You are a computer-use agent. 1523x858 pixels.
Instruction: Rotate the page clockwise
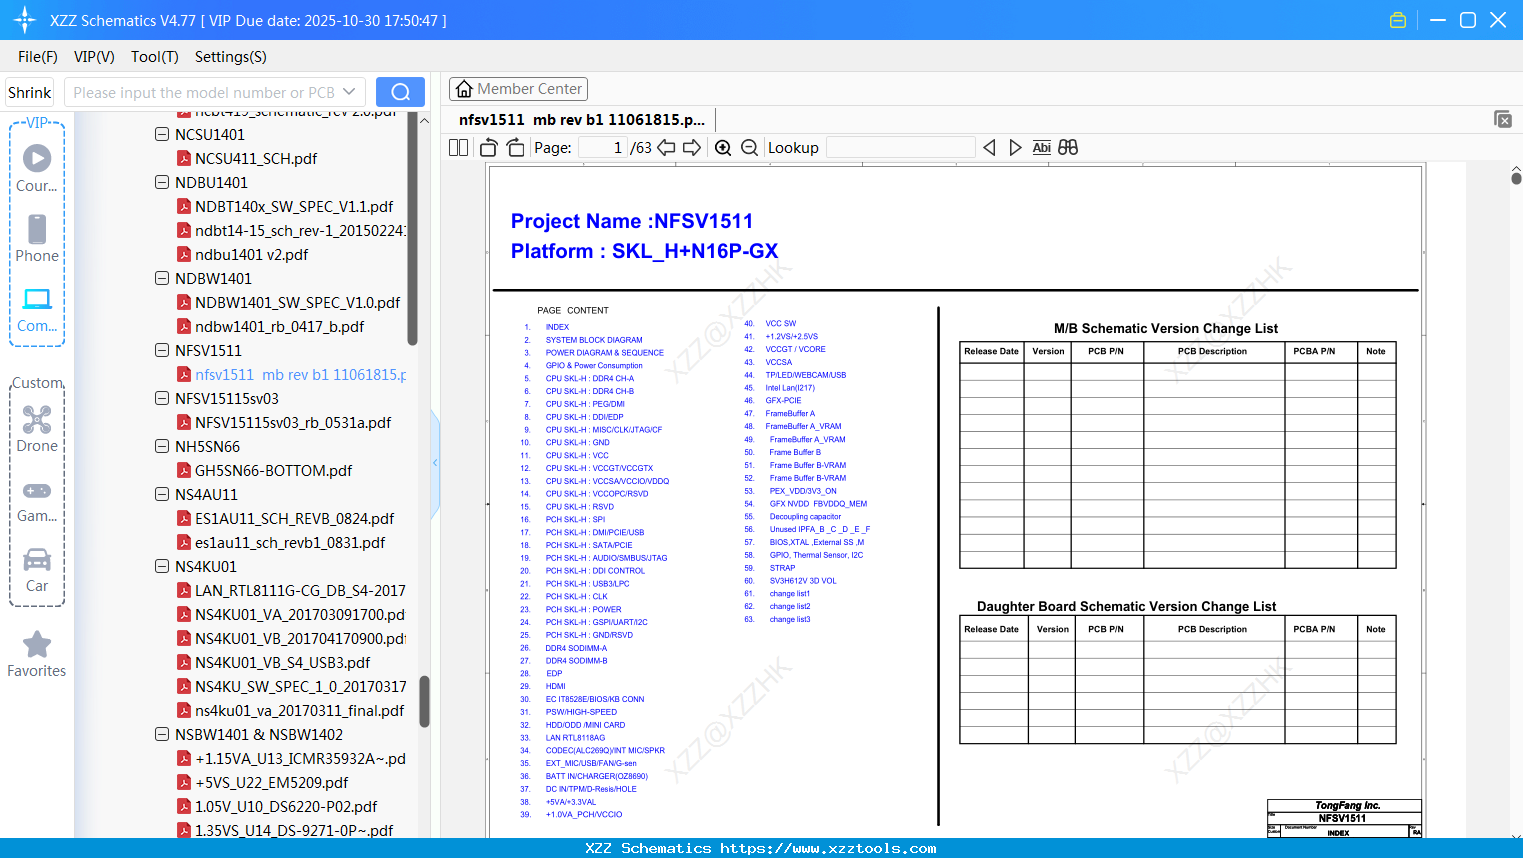(x=516, y=147)
